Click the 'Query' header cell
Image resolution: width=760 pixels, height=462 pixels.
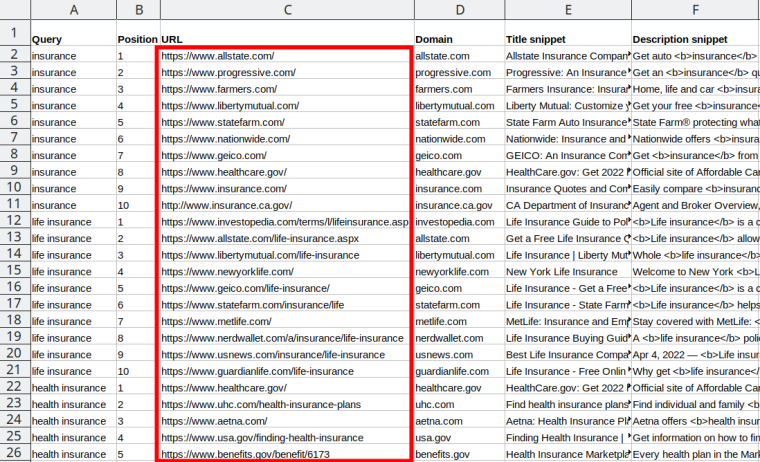74,33
